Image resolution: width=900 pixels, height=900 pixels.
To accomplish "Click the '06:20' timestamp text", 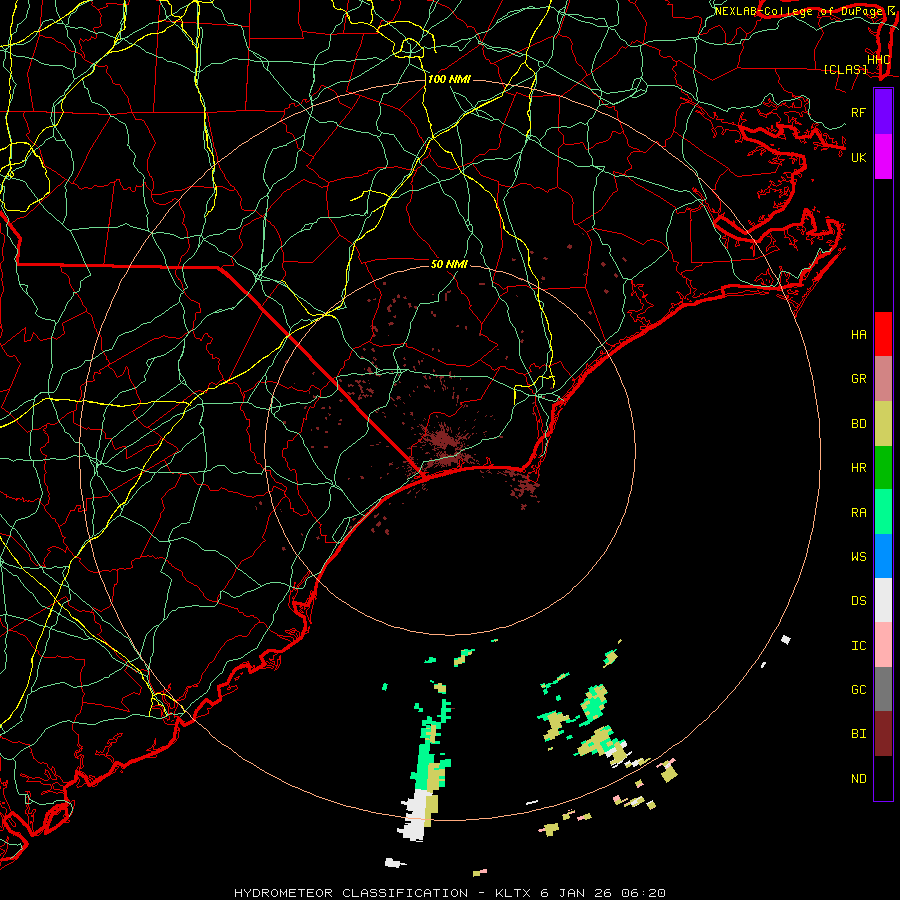I will 643,893.
